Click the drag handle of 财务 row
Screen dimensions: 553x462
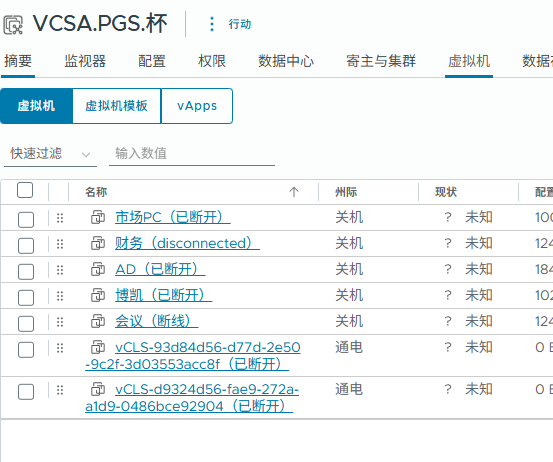(60, 244)
